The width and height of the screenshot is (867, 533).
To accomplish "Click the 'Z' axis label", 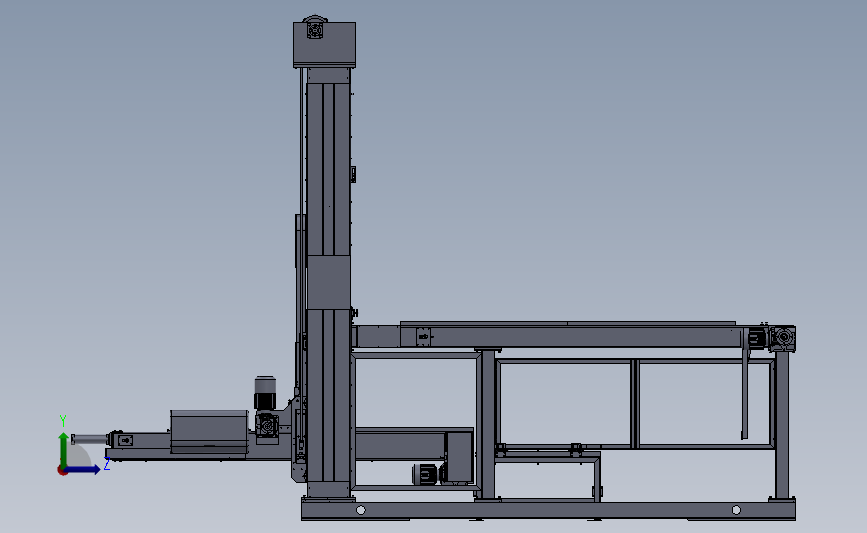I will click(x=107, y=464).
